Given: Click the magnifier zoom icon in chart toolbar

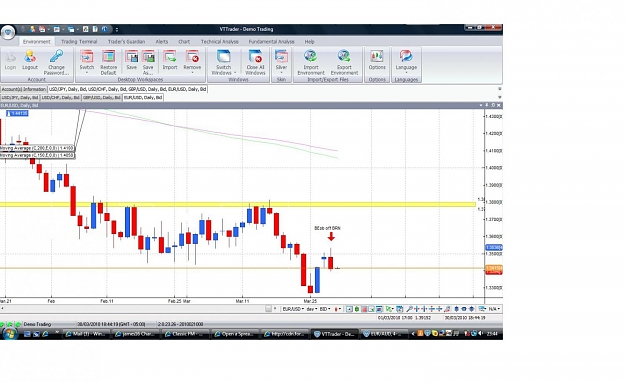Looking at the screenshot, I should (x=409, y=309).
